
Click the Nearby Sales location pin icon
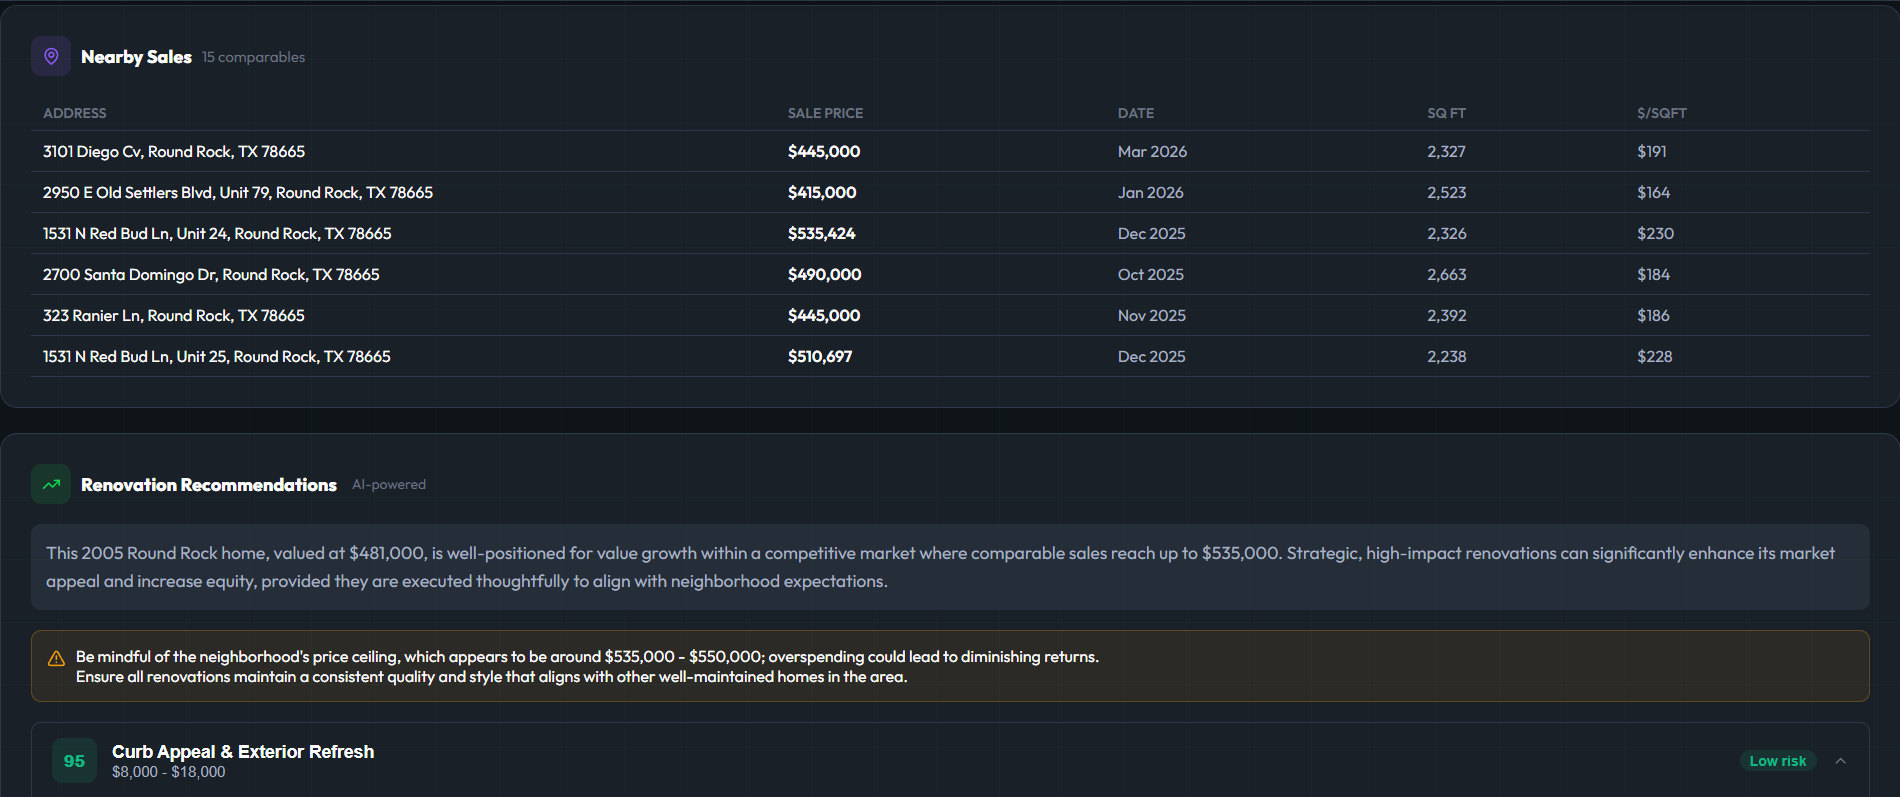(51, 56)
